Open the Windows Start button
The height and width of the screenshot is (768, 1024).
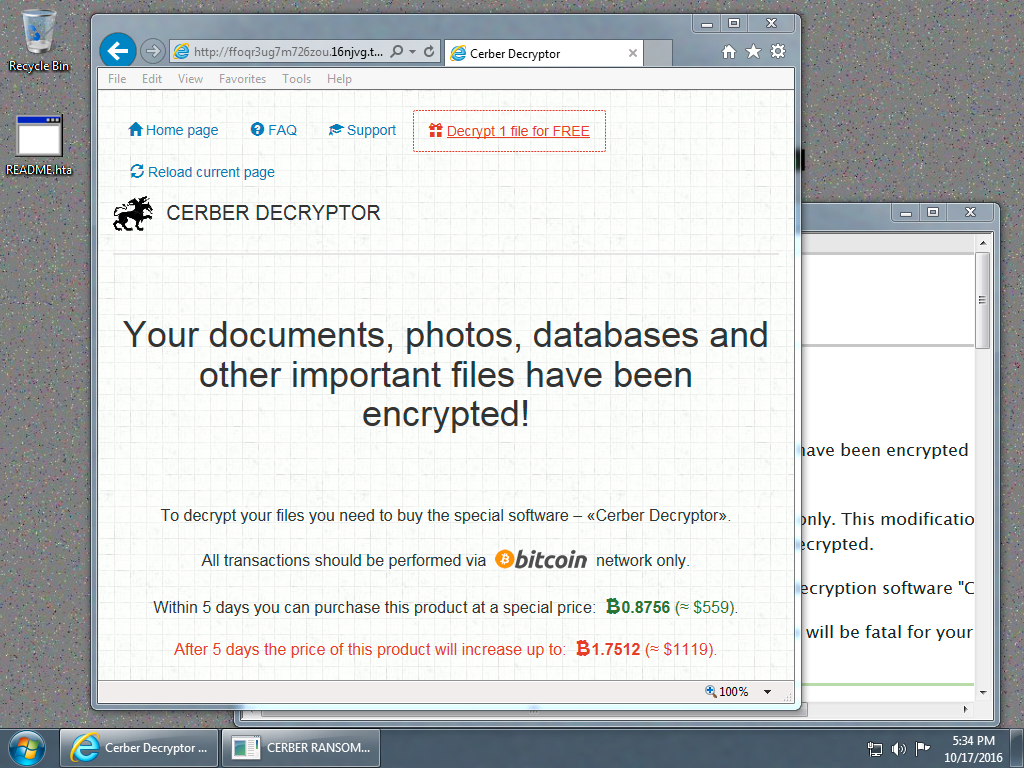click(27, 748)
